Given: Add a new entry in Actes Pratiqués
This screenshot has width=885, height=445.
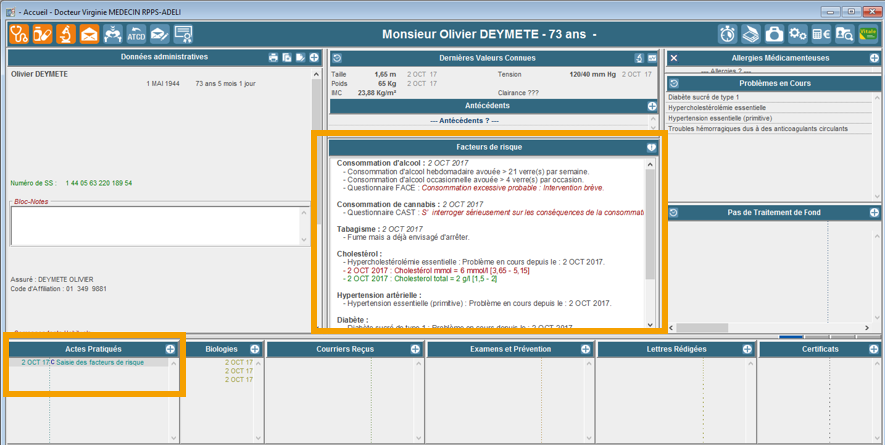Looking at the screenshot, I should 170,349.
